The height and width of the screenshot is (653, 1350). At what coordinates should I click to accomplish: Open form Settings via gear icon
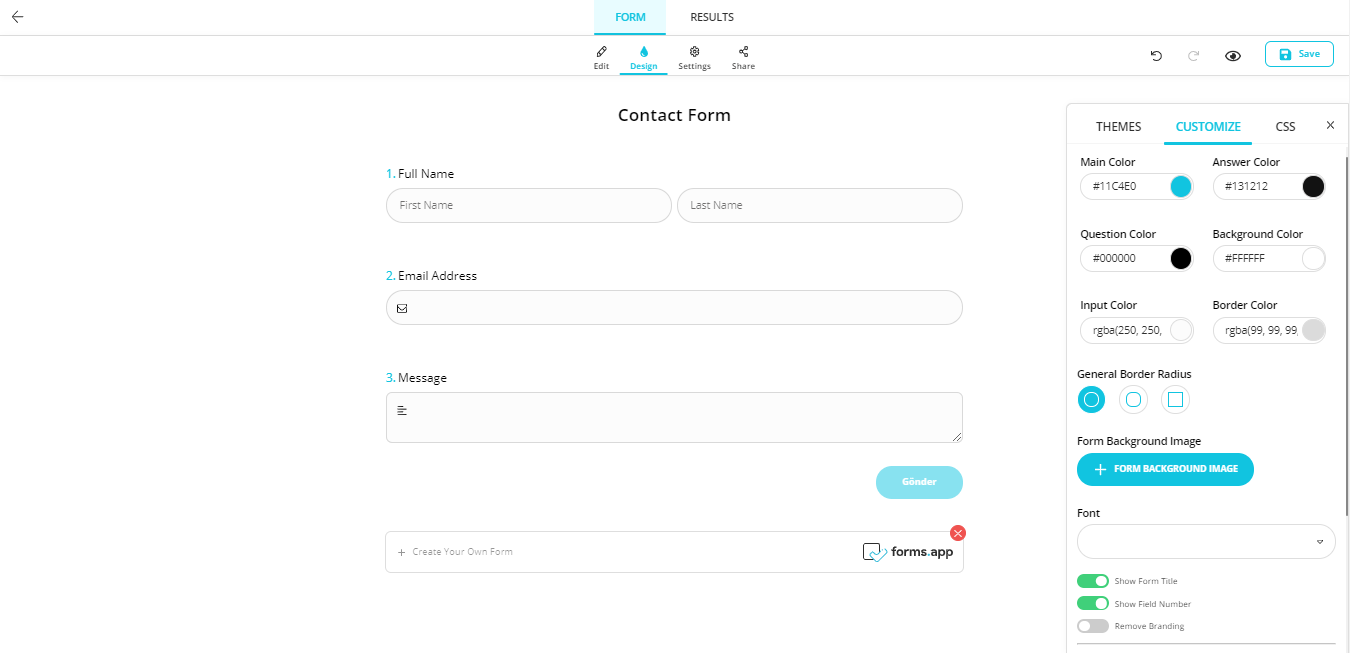(x=694, y=55)
